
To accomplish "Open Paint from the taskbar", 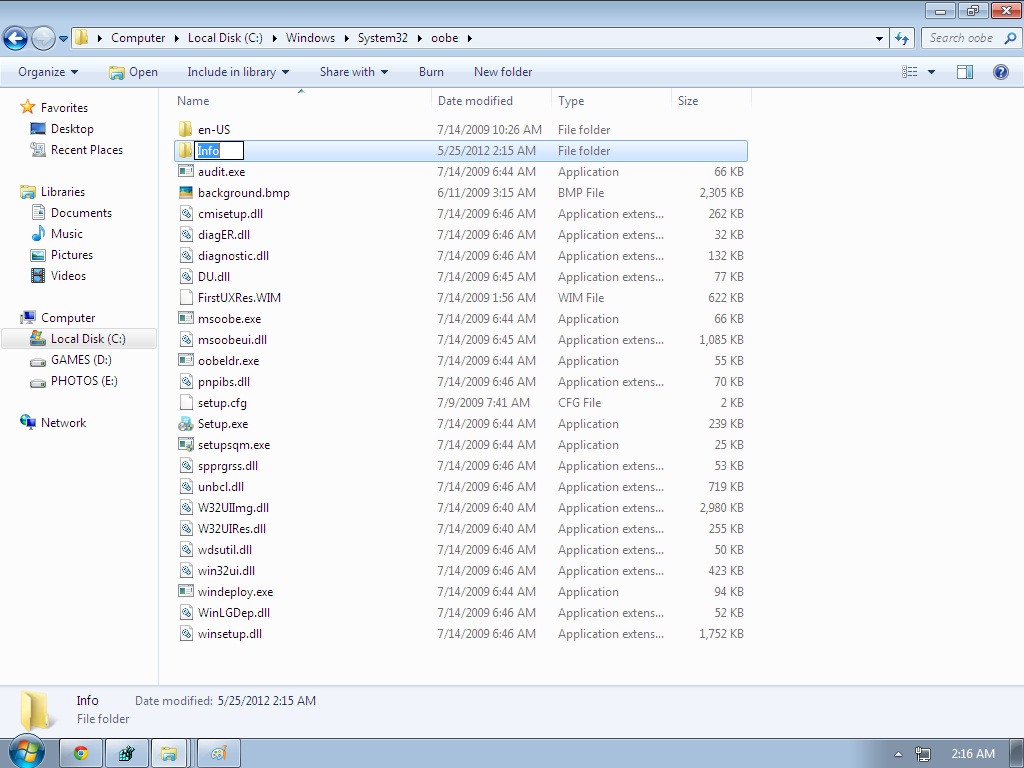I will 219,754.
